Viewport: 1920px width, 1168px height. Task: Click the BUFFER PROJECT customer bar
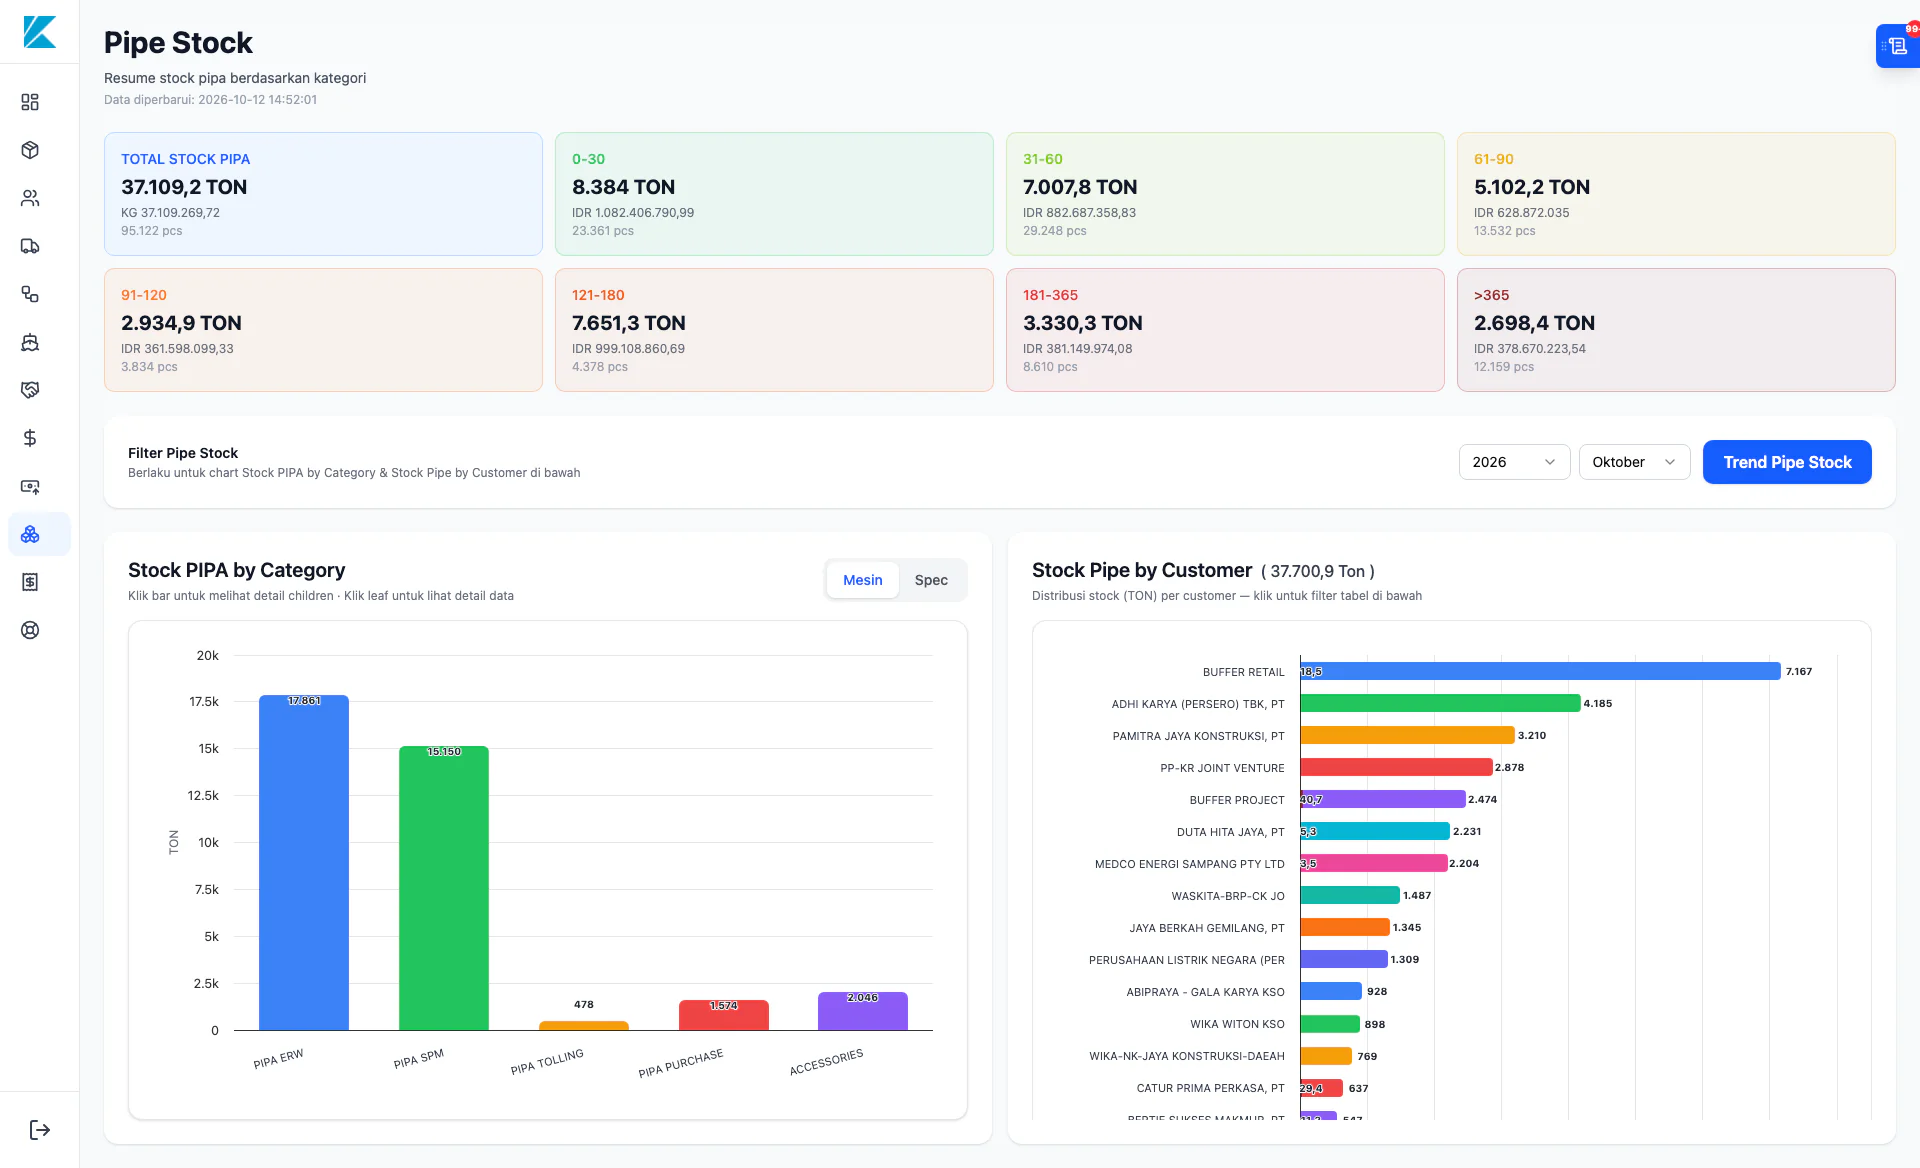coord(1383,799)
